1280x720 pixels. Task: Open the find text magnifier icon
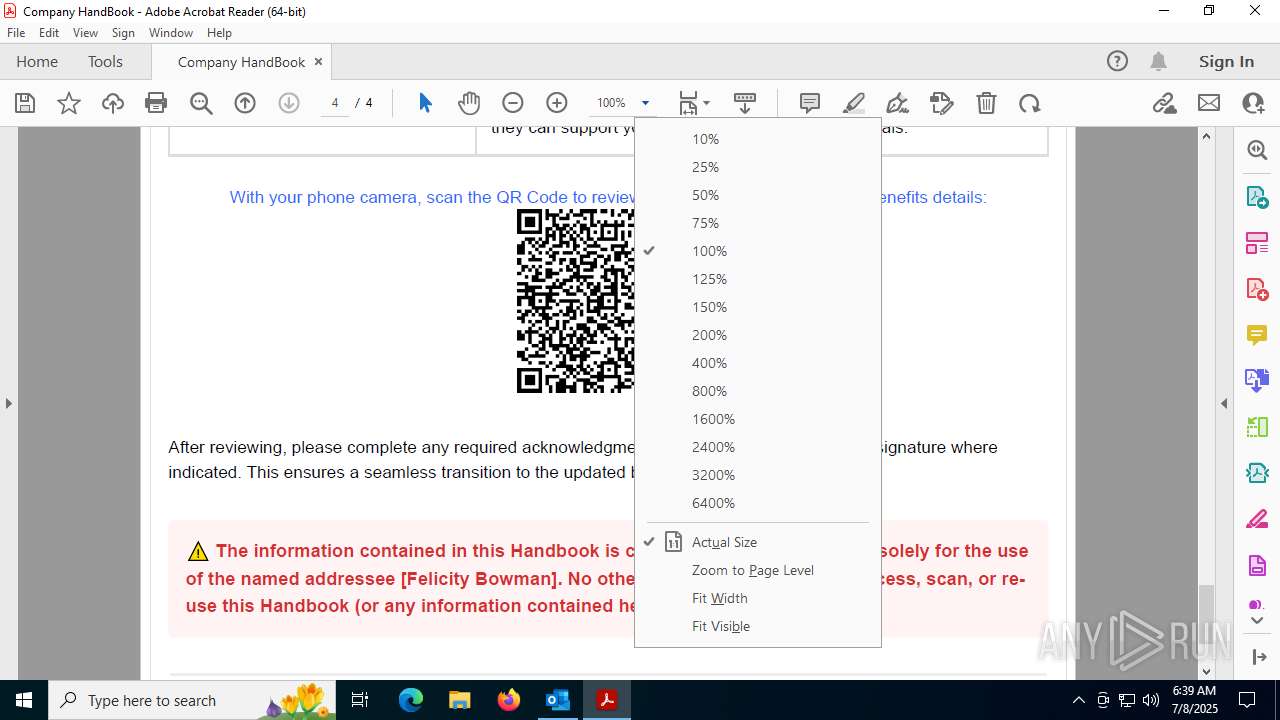coord(201,103)
